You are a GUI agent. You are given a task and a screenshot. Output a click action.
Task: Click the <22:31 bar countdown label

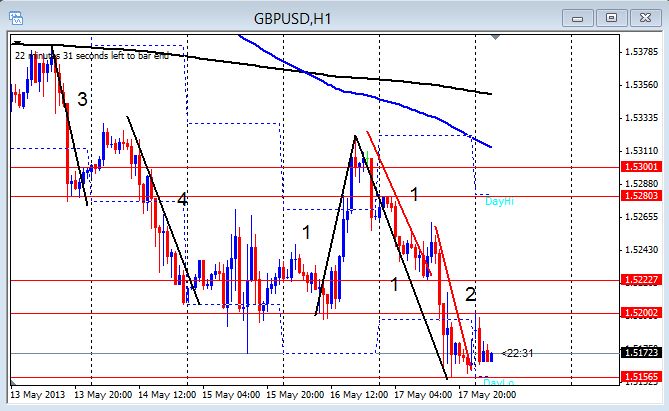coord(518,353)
